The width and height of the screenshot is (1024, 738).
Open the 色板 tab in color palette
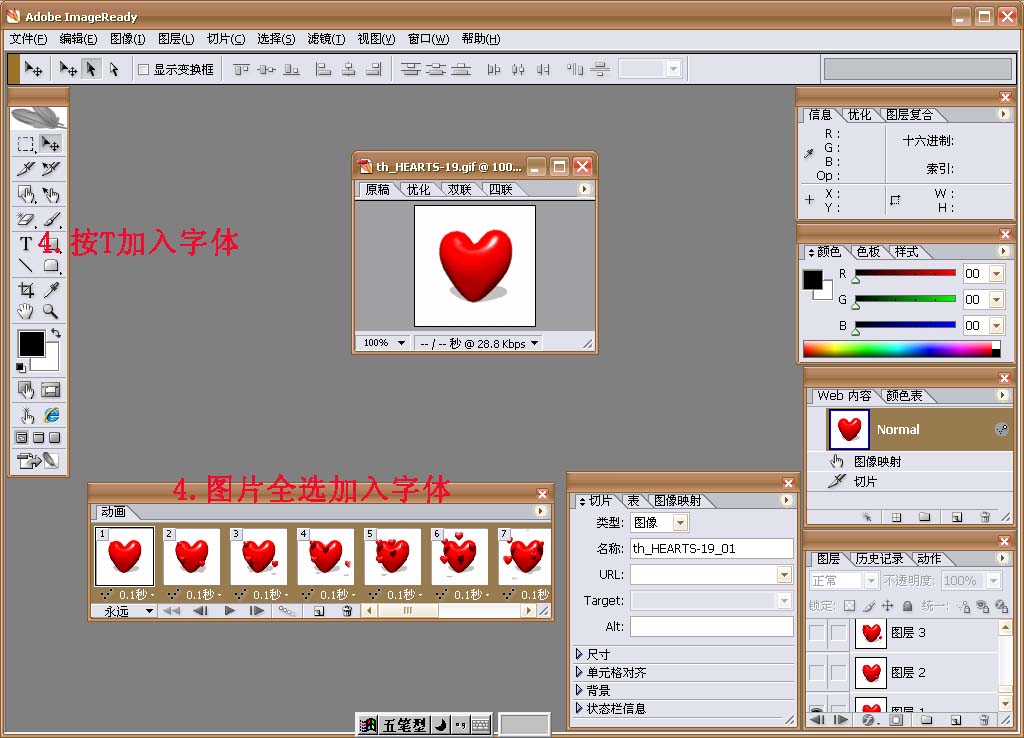pos(868,251)
